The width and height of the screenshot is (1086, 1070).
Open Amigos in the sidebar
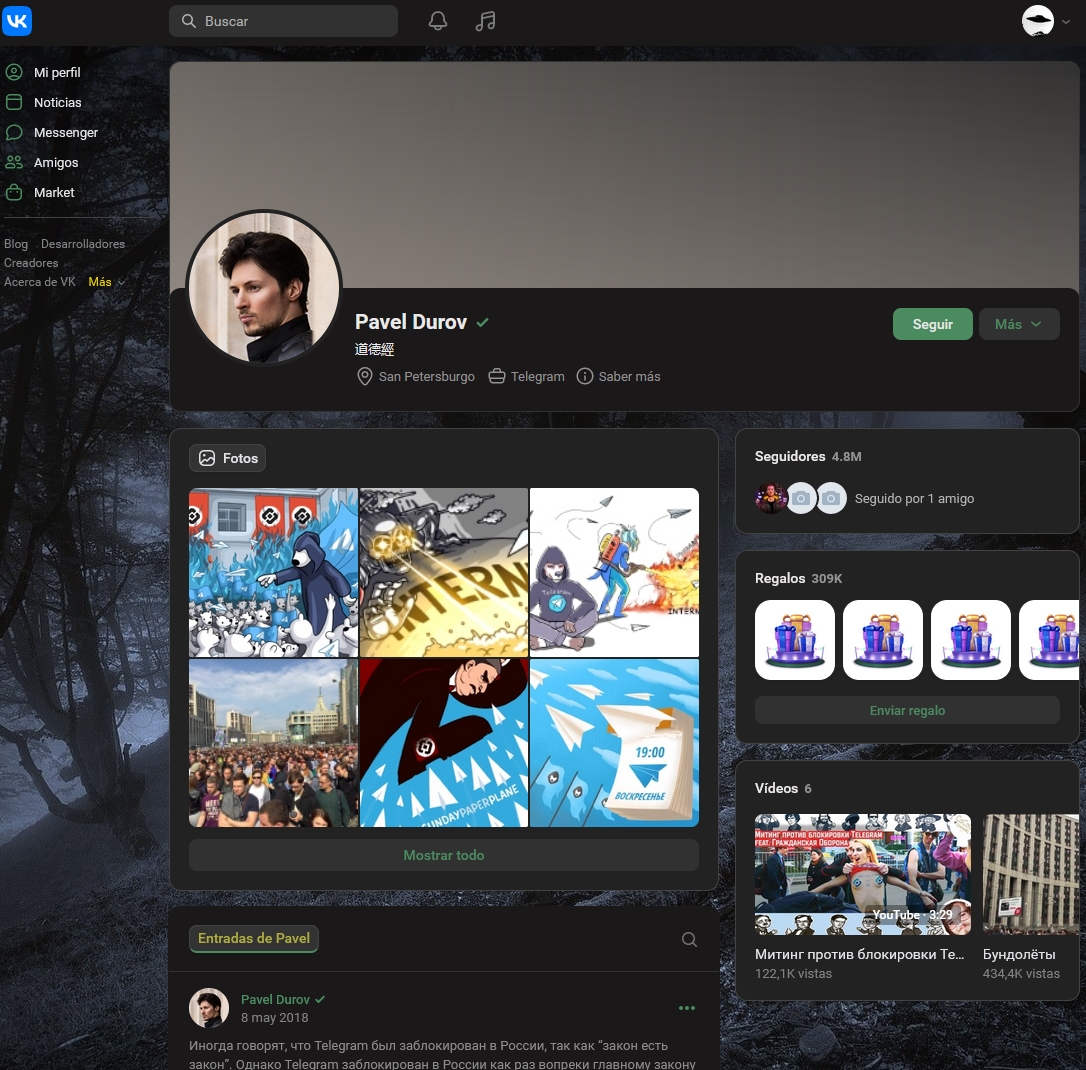pos(56,162)
